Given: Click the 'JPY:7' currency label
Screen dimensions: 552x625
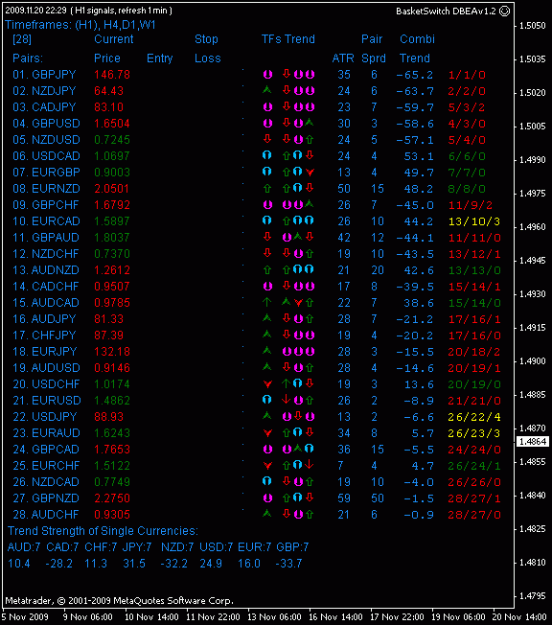Looking at the screenshot, I should [137, 547].
